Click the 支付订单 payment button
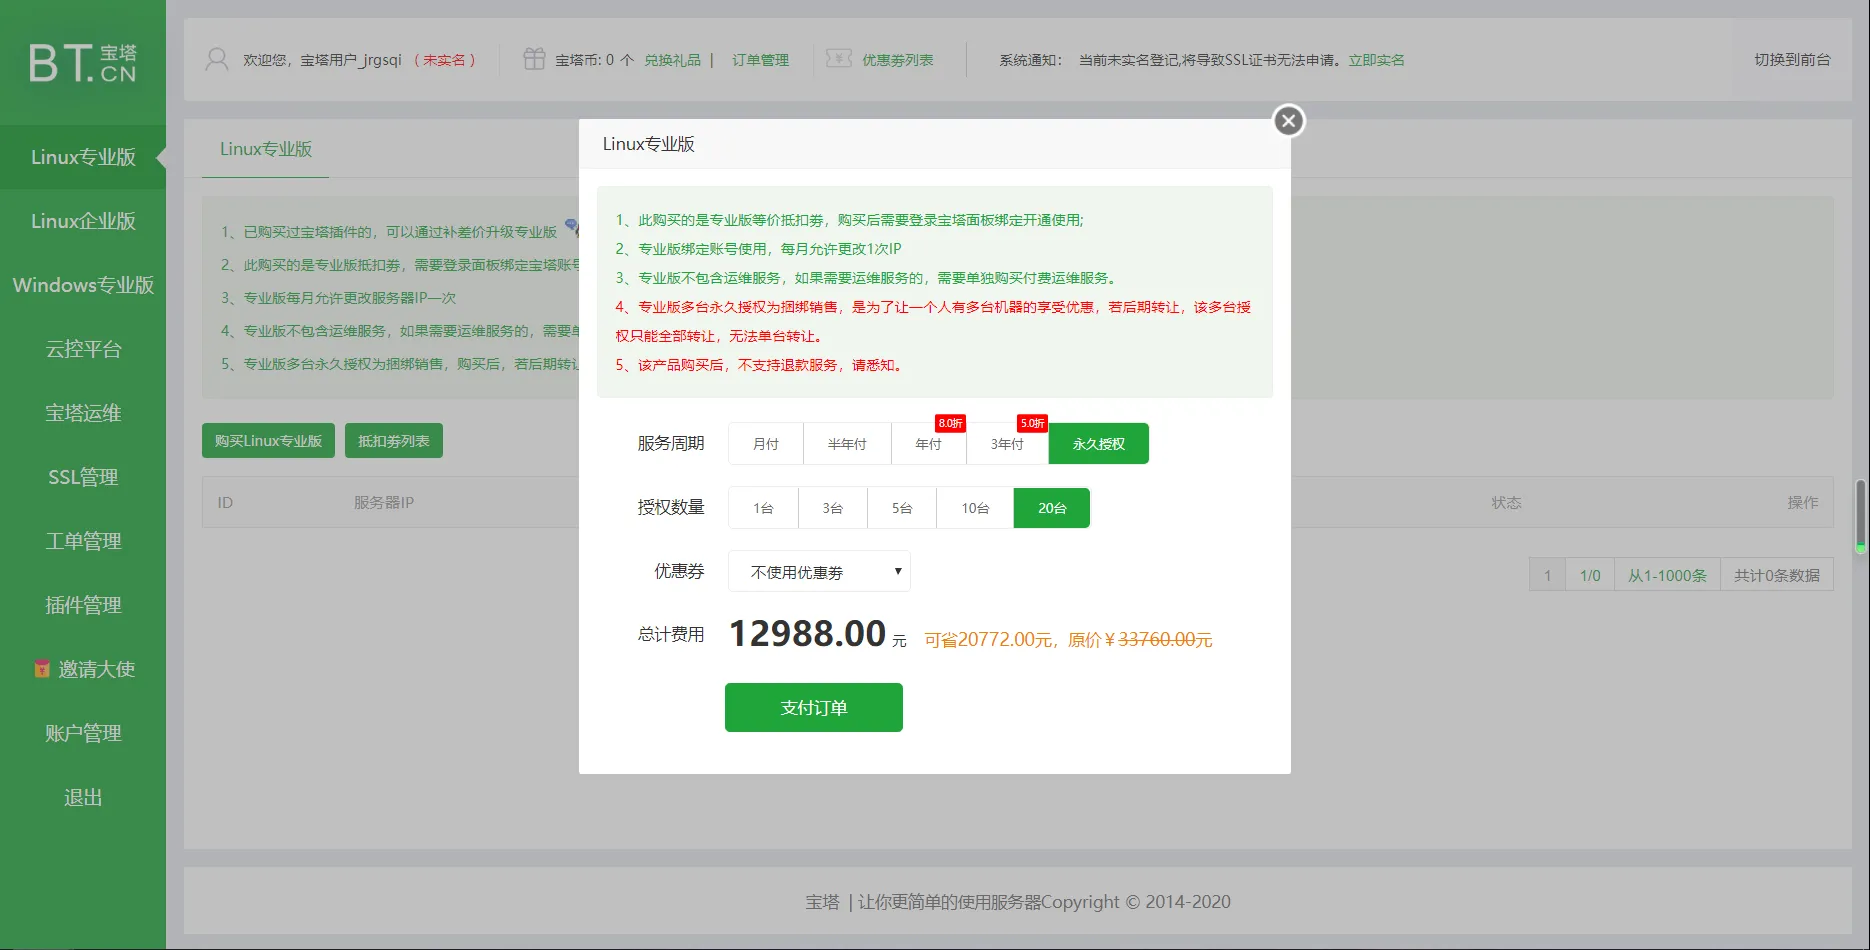 pos(813,707)
